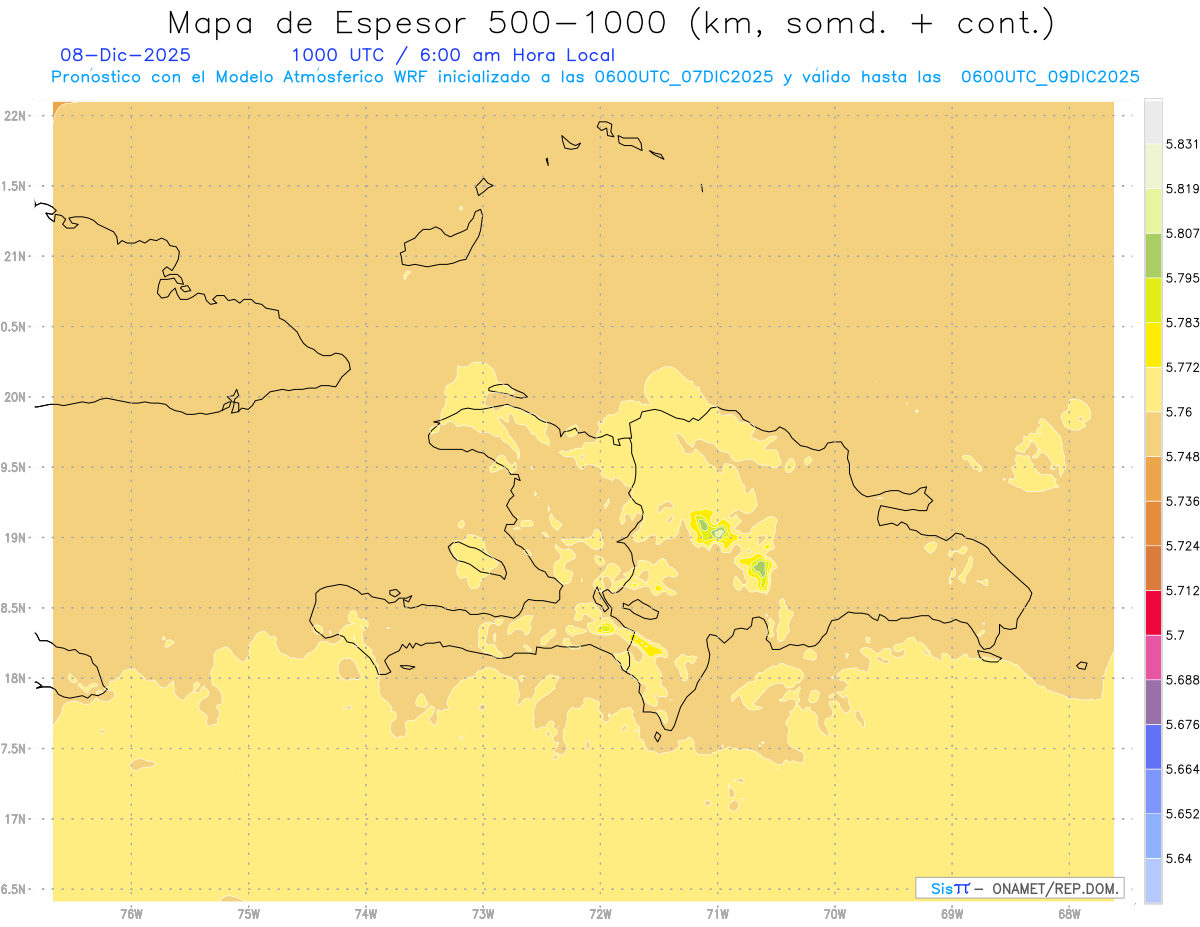Image resolution: width=1200 pixels, height=927 pixels.
Task: Click the legend value 5.783
Action: coord(1183,322)
